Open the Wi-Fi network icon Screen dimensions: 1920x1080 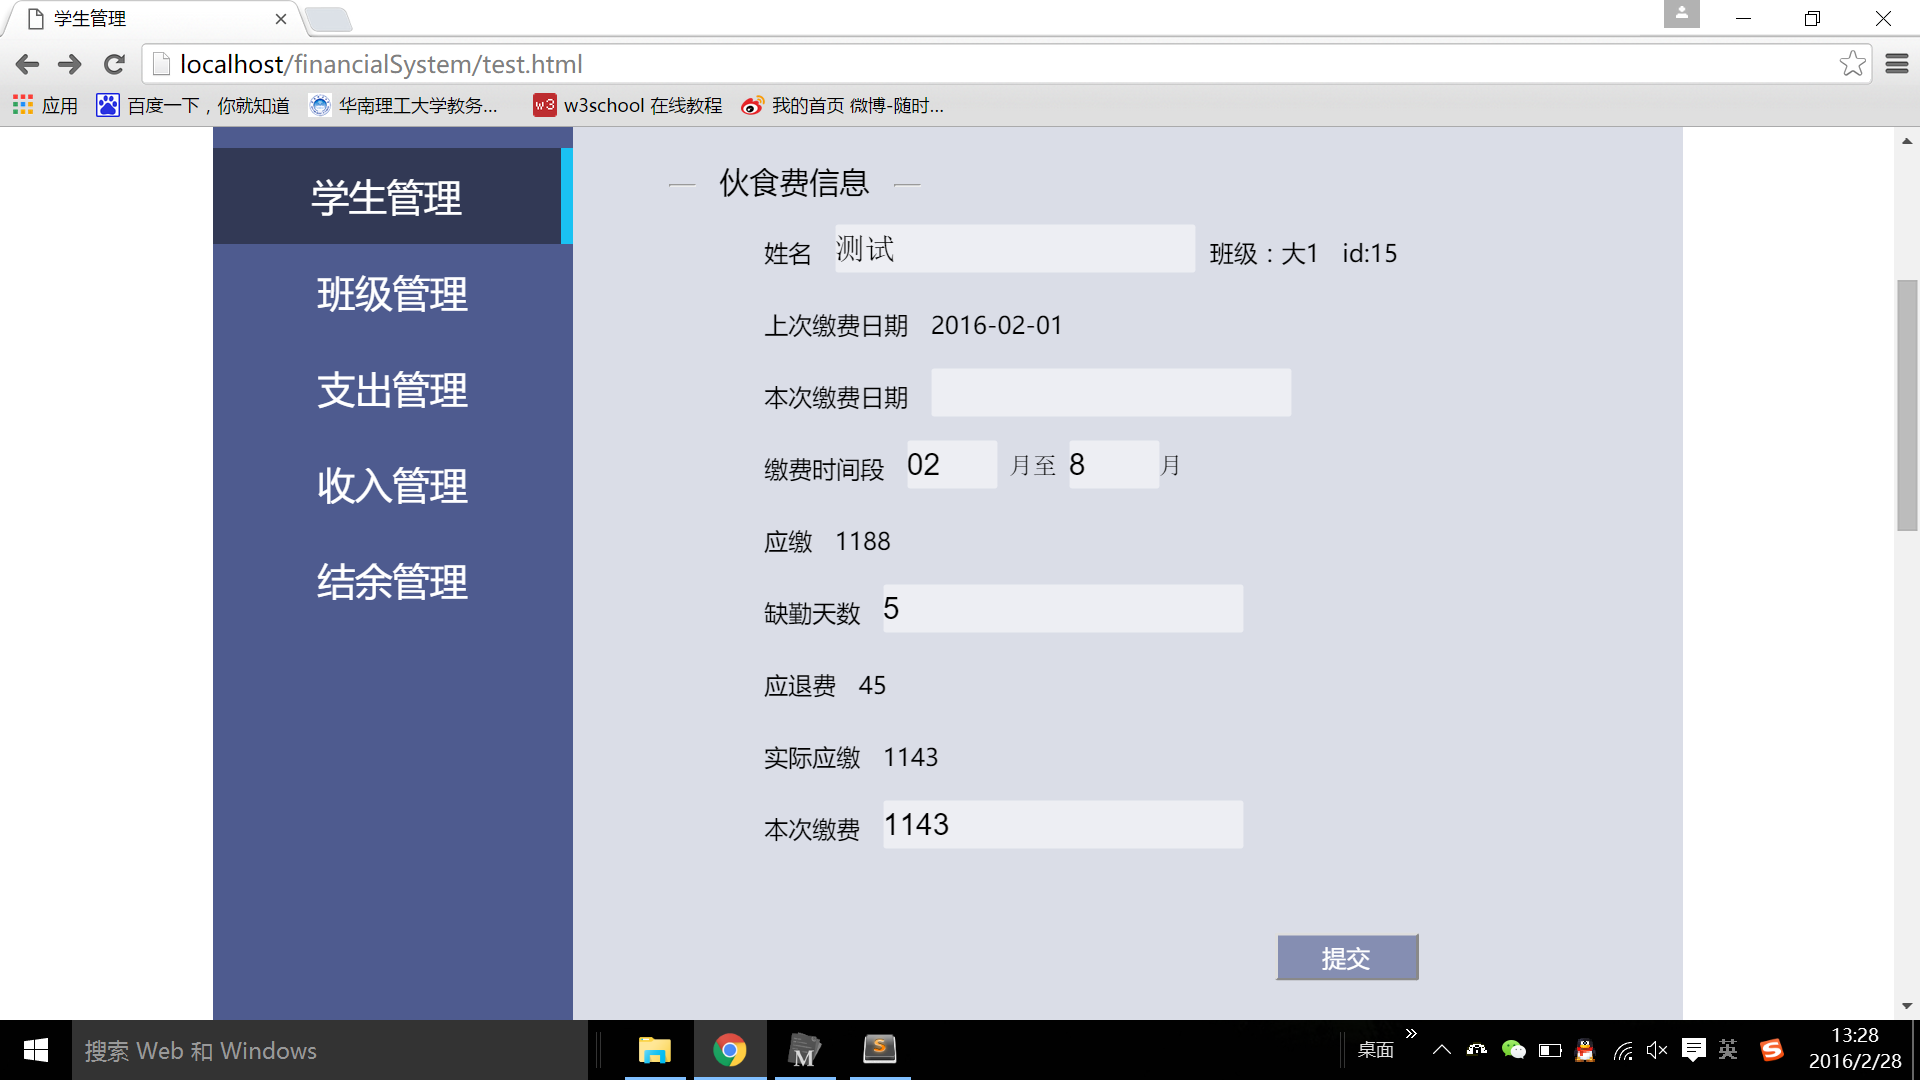pyautogui.click(x=1623, y=1050)
